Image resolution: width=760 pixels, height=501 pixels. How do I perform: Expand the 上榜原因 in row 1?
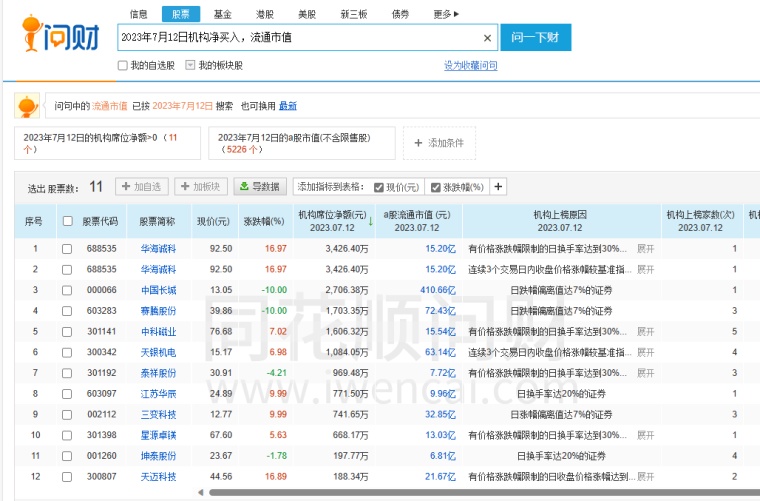click(646, 249)
